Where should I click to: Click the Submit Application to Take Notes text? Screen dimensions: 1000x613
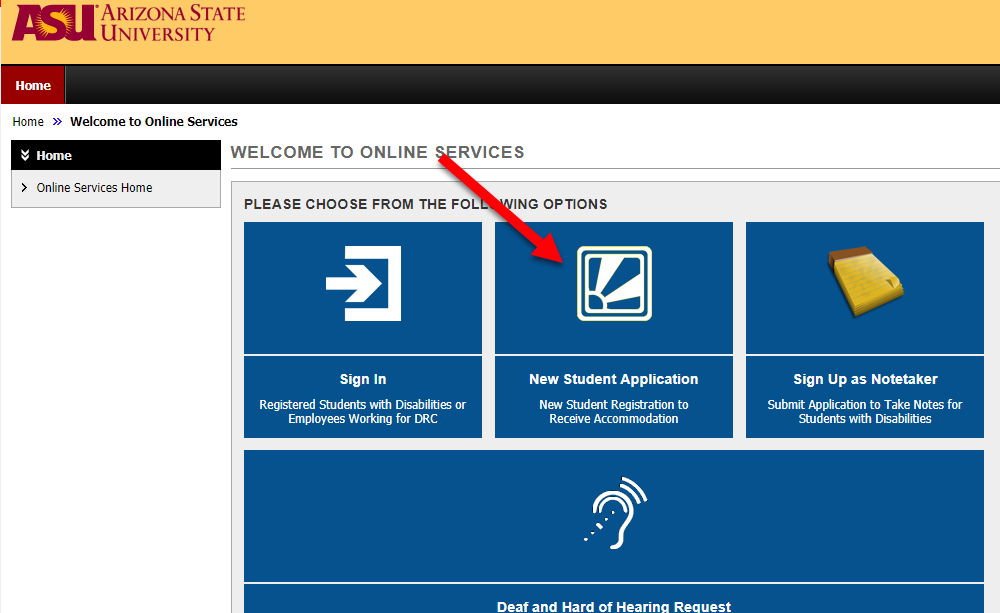[865, 412]
